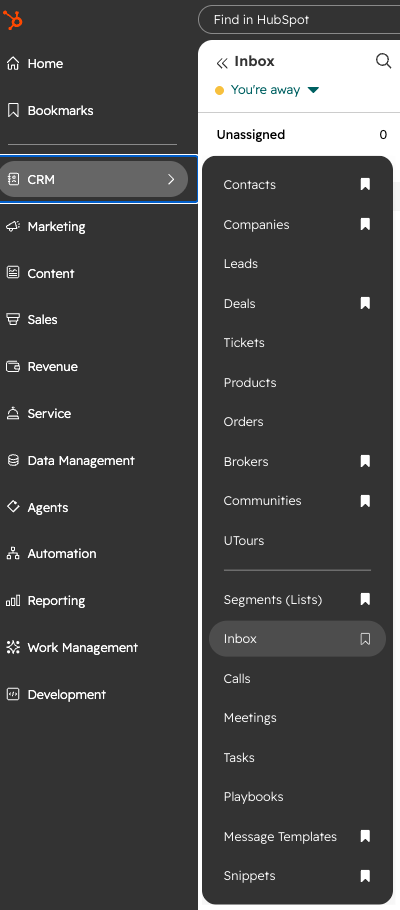Viewport: 400px width, 910px height.
Task: Open UTours from CRM menu
Action: [244, 540]
